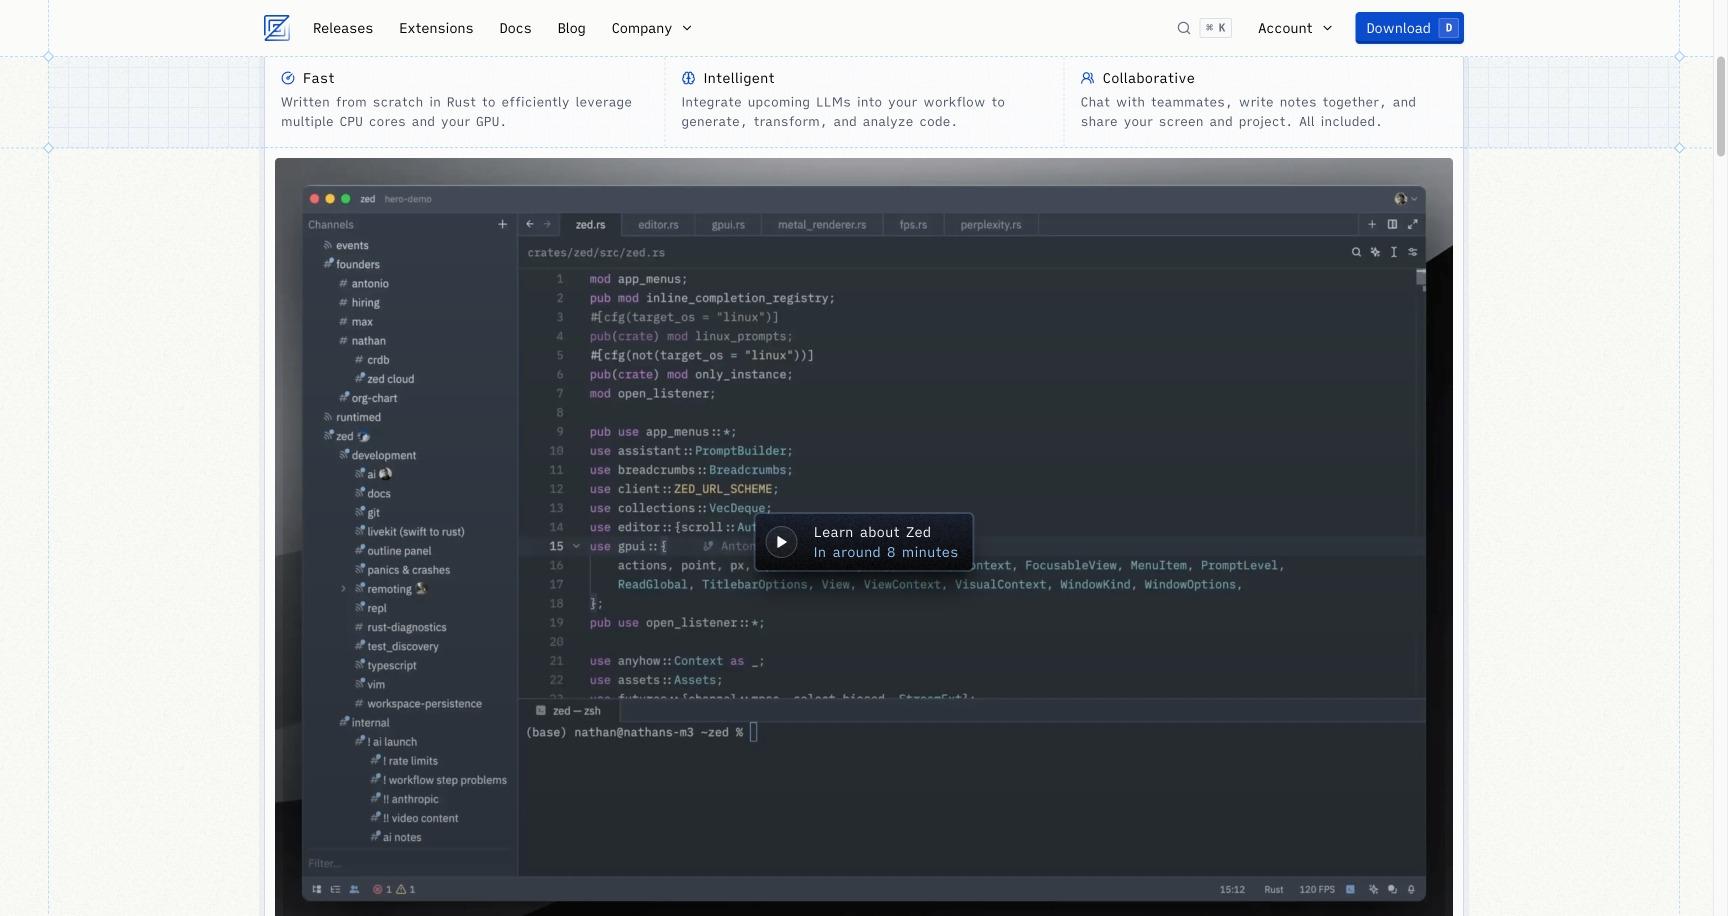Toggle the notifications bell icon
Screen dimensions: 1728x916
point(1411,889)
